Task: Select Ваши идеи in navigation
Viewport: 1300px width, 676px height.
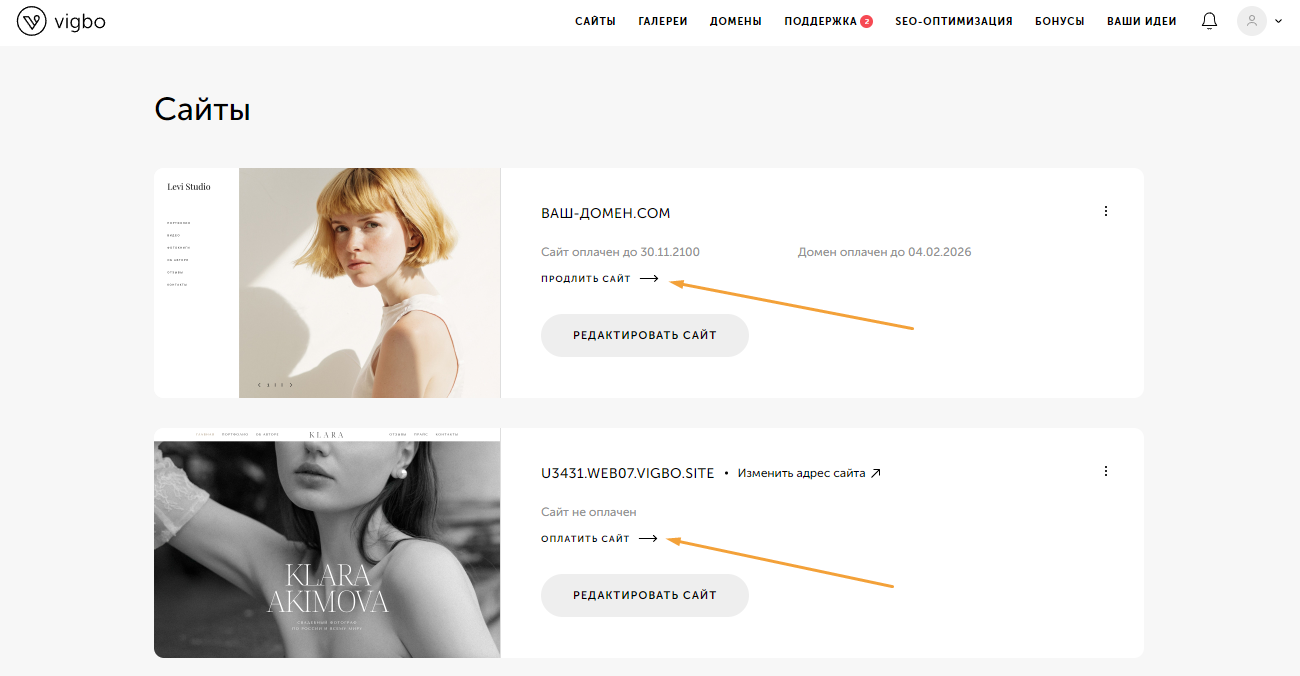Action: click(x=1142, y=21)
